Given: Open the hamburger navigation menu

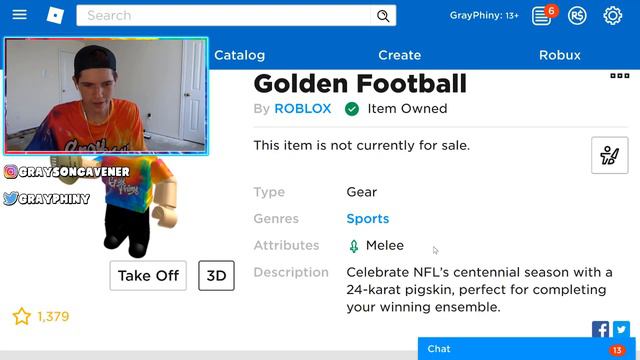Looking at the screenshot, I should [20, 15].
